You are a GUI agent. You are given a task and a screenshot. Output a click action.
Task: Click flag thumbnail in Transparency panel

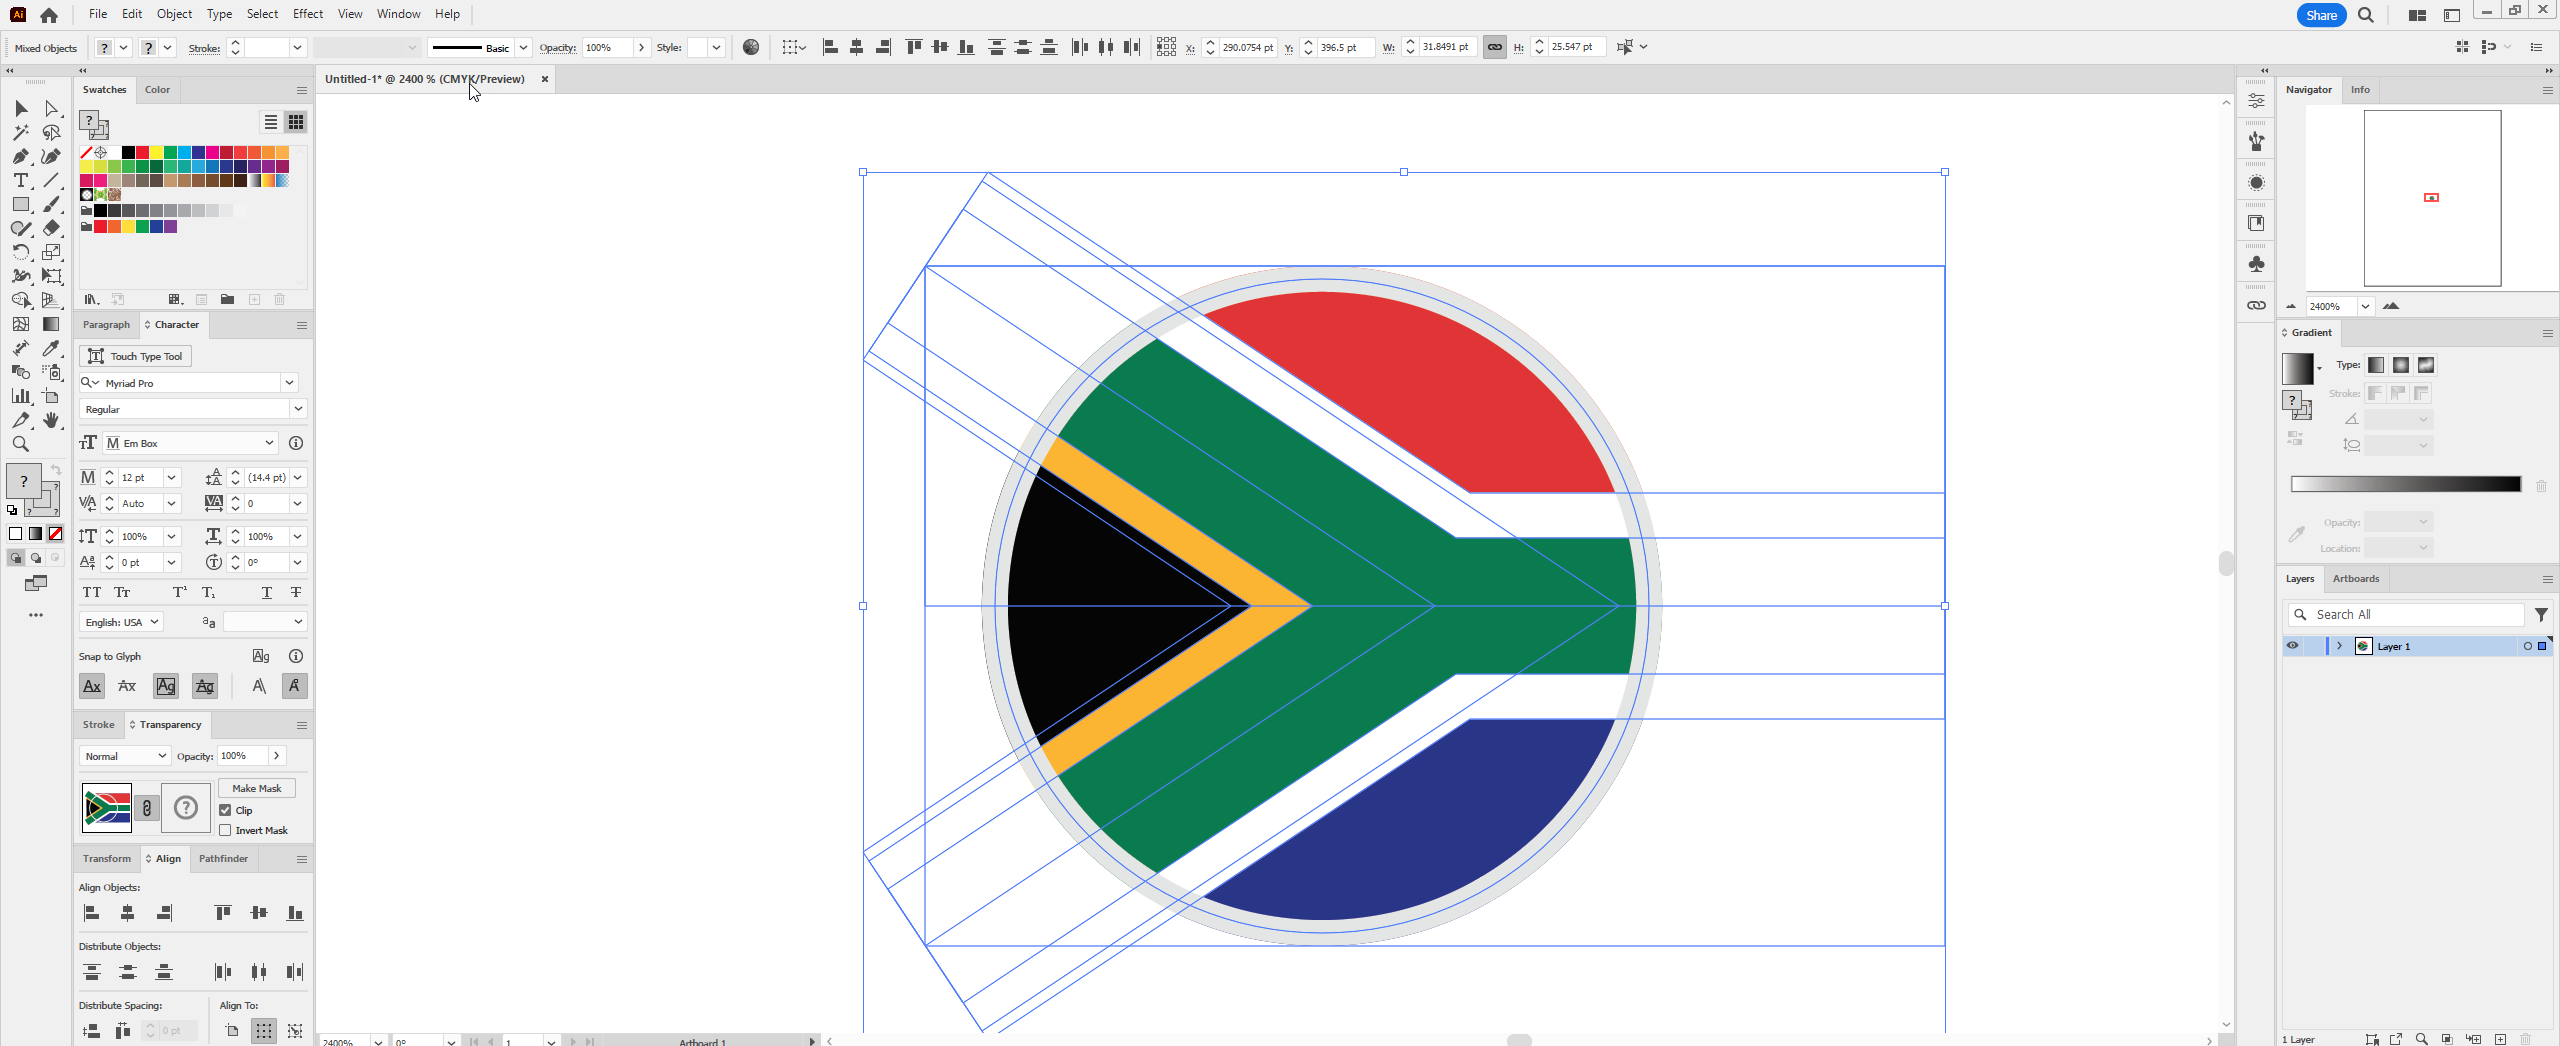(x=107, y=808)
